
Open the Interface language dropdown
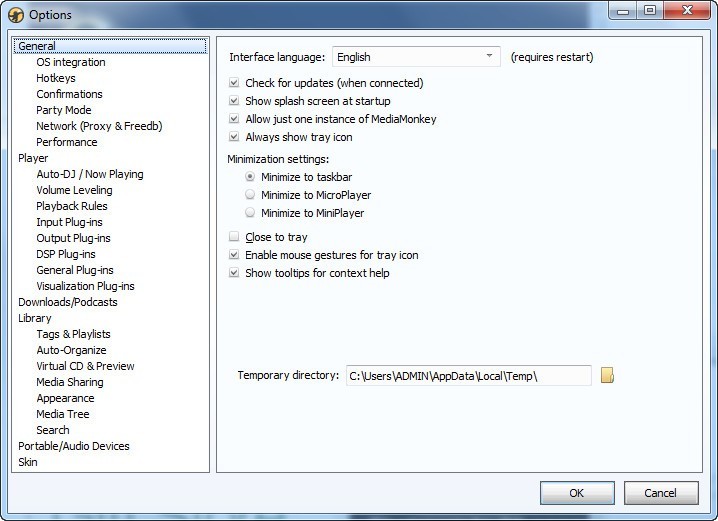coord(416,57)
